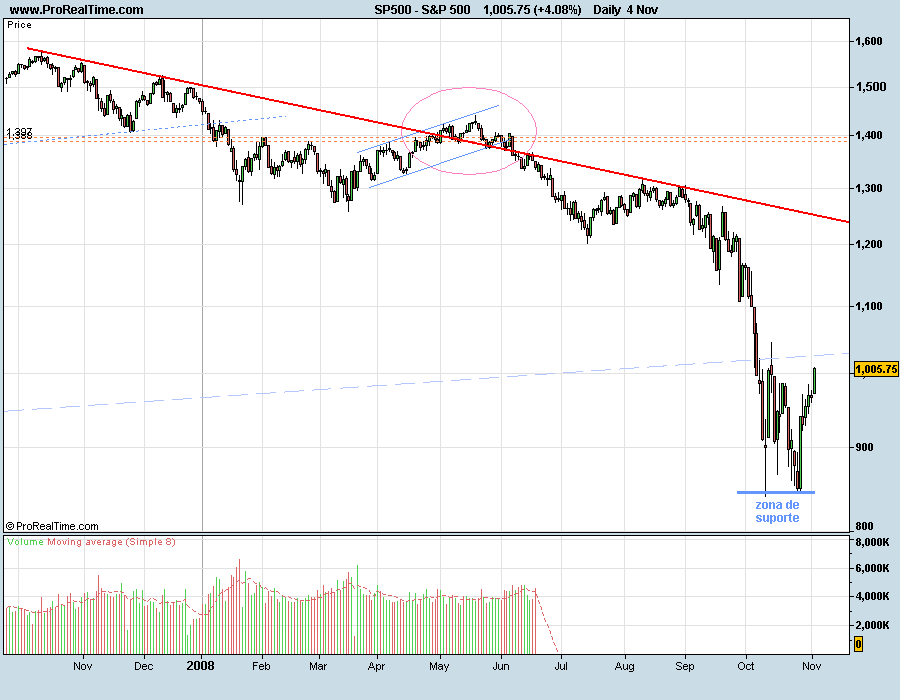Viewport: 900px width, 700px height.
Task: Click the Nov label just after Oct
Action: tap(812, 666)
